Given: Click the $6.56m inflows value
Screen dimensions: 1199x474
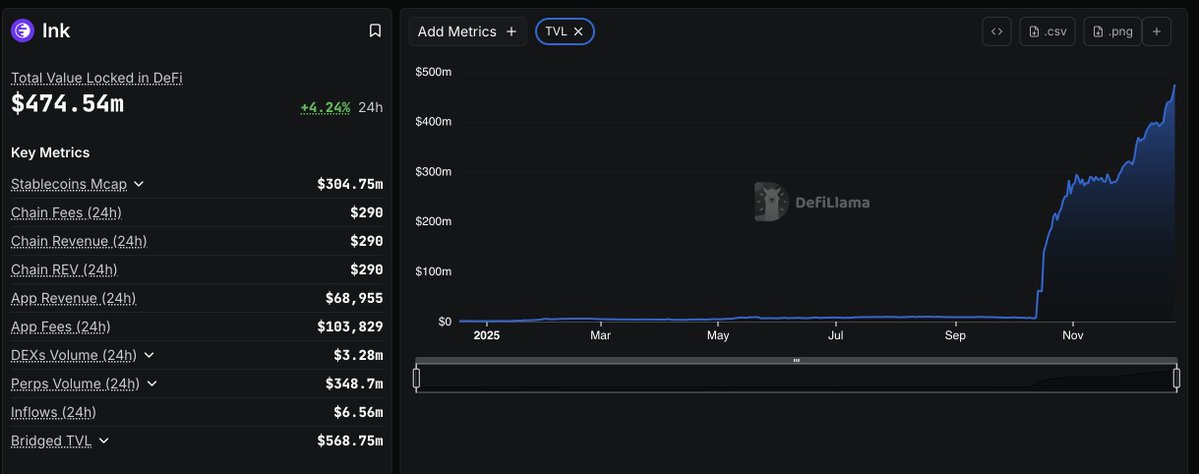Looking at the screenshot, I should pyautogui.click(x=358, y=412).
